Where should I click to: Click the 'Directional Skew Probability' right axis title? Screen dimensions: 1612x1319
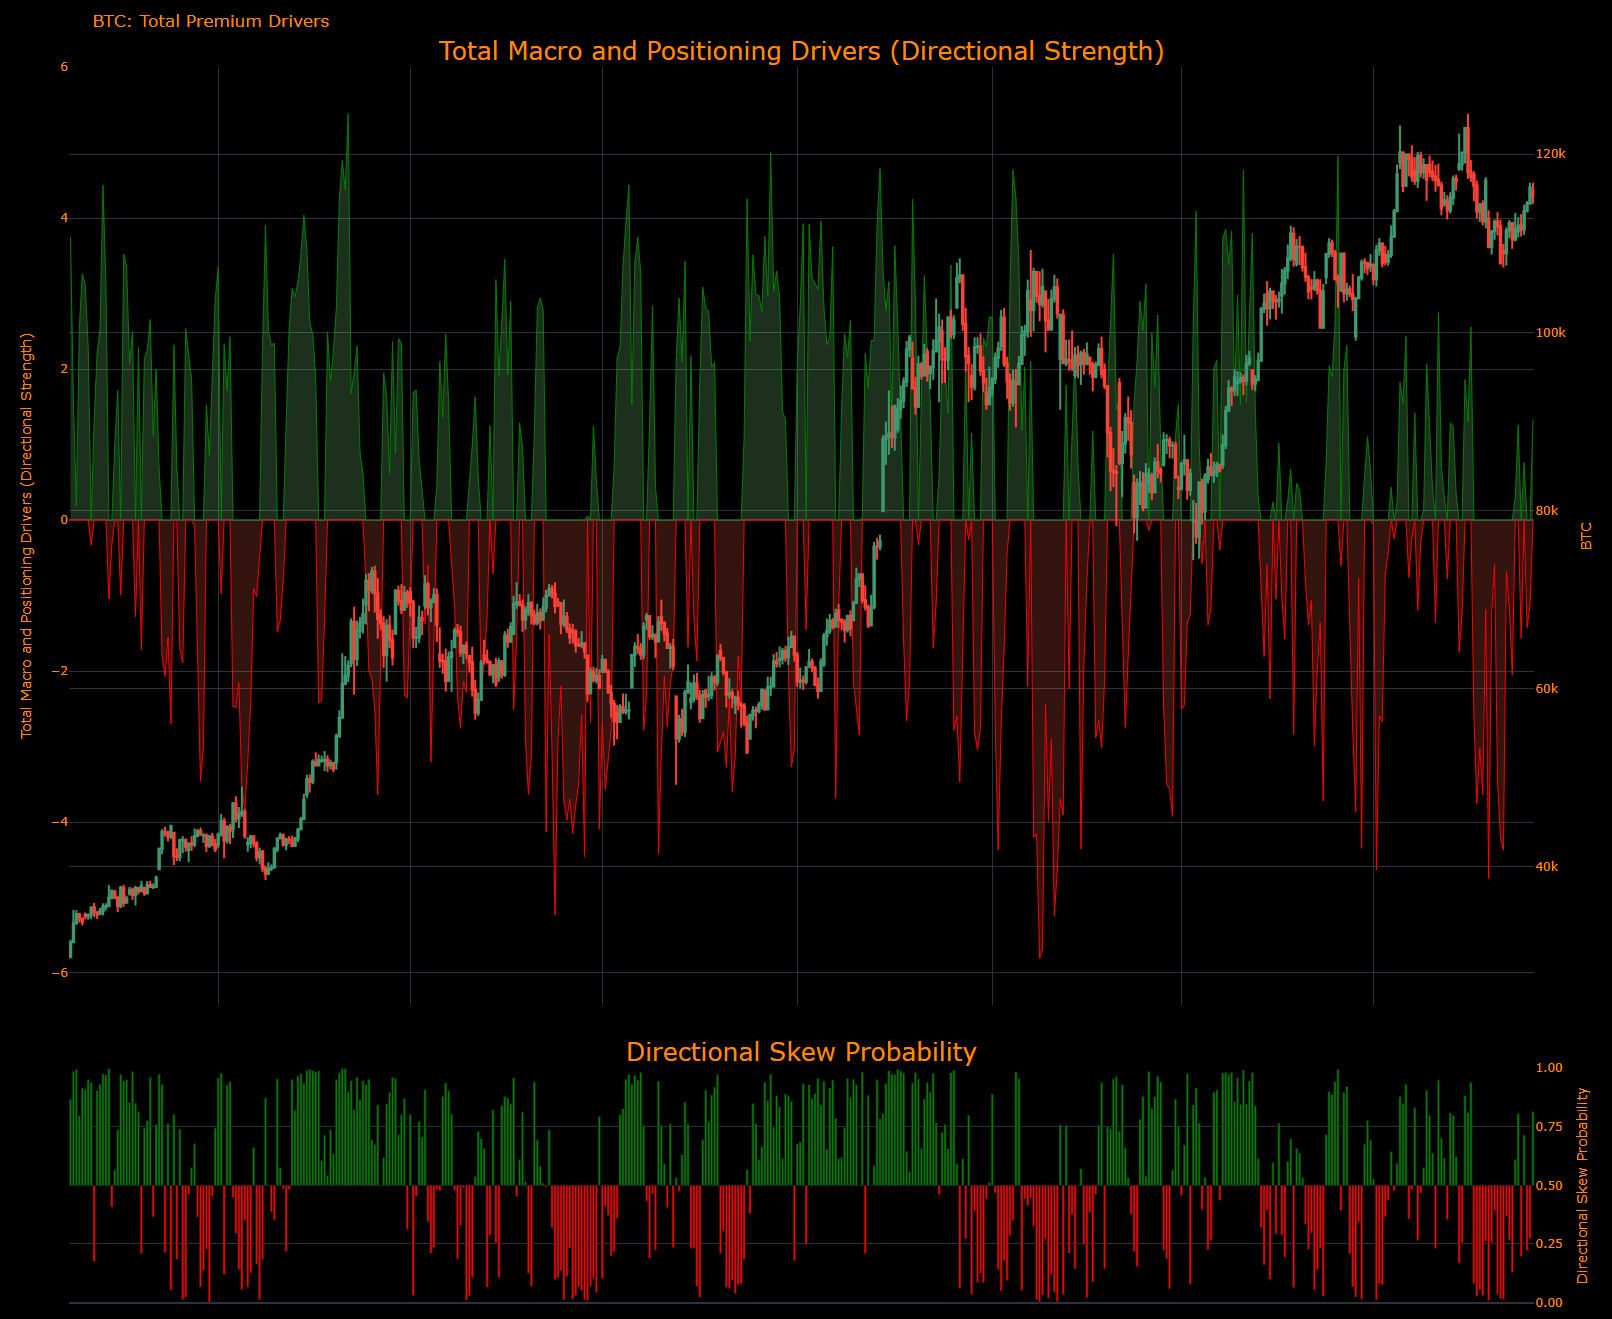[1585, 1185]
